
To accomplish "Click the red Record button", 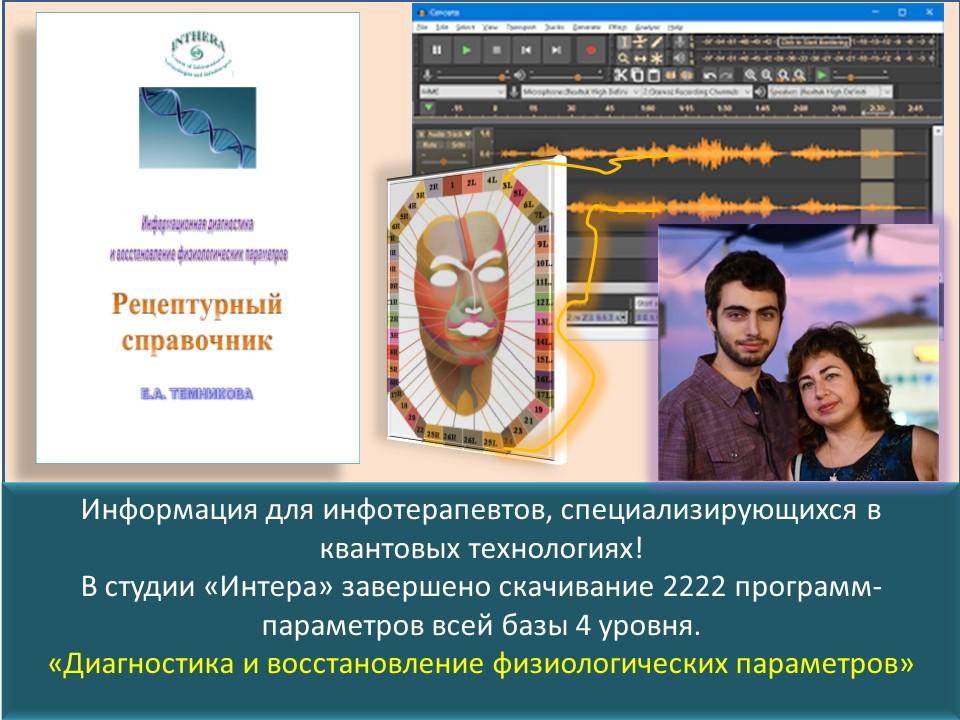I will coord(590,48).
